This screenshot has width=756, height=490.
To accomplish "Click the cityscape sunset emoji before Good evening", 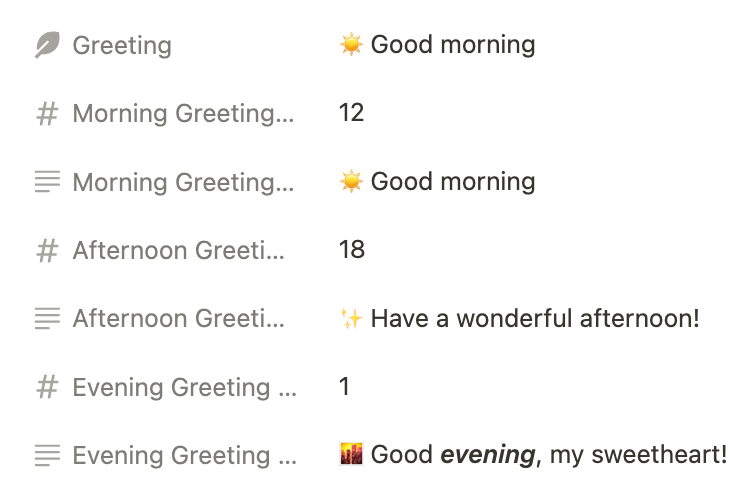I will (351, 454).
